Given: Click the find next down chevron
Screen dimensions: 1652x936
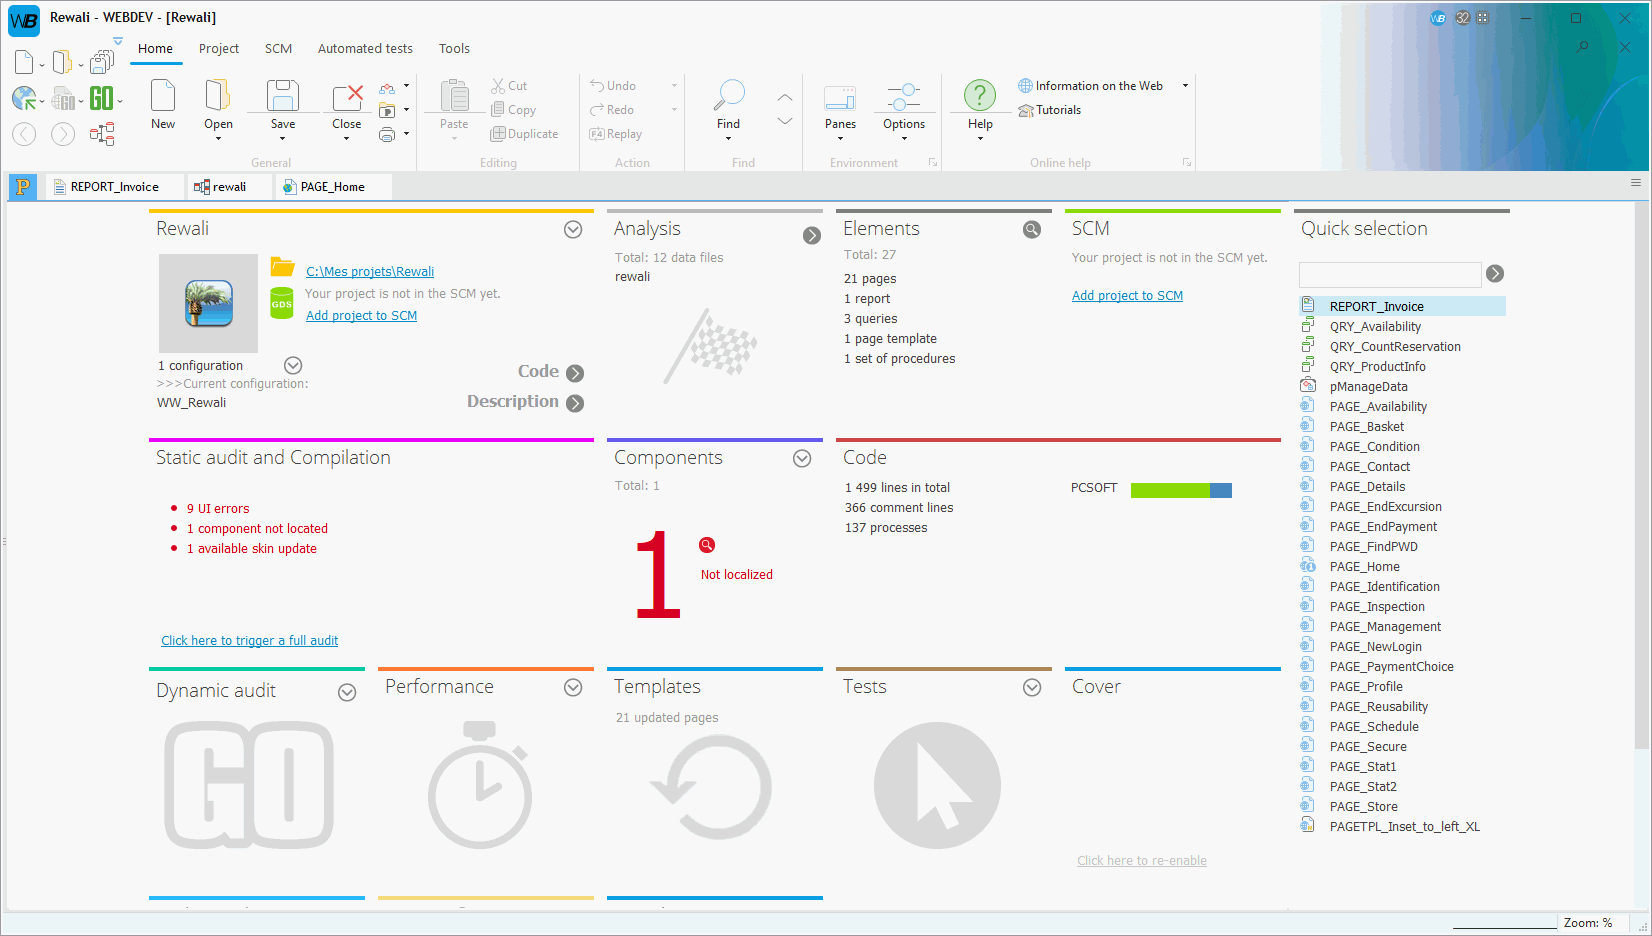Looking at the screenshot, I should point(785,121).
